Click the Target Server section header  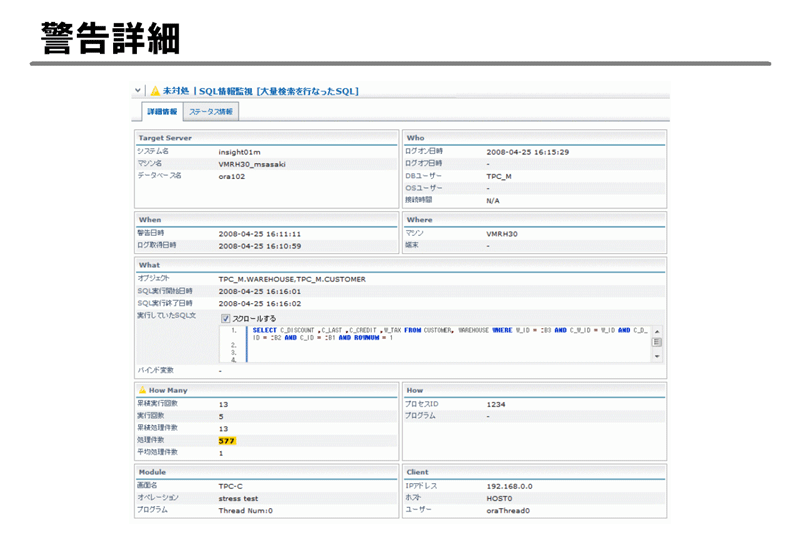coord(165,138)
